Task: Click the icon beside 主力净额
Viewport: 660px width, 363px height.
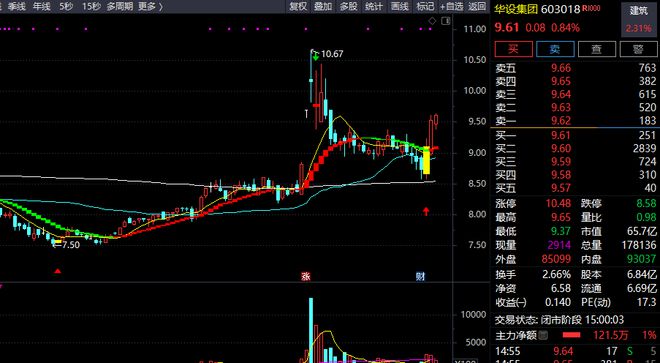Action: tap(543, 335)
